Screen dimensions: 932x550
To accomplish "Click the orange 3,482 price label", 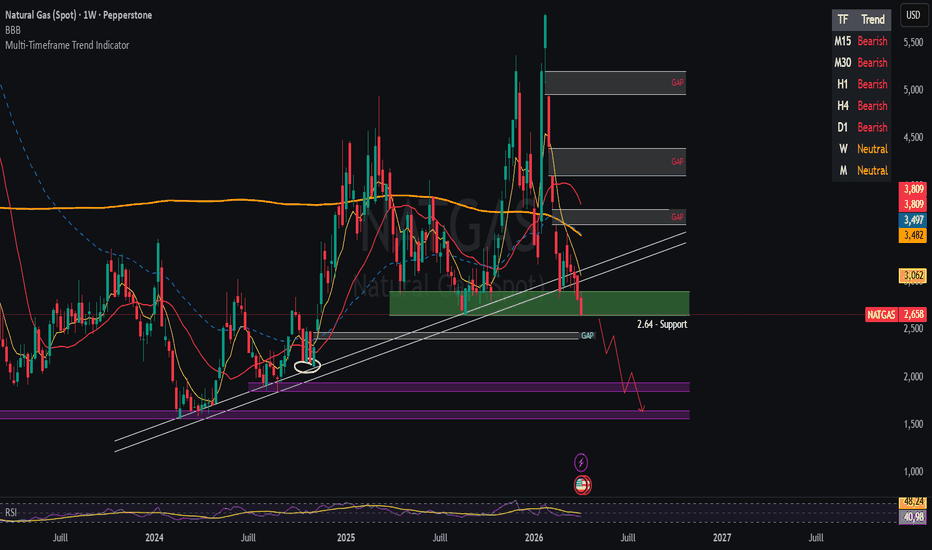I will tap(913, 235).
